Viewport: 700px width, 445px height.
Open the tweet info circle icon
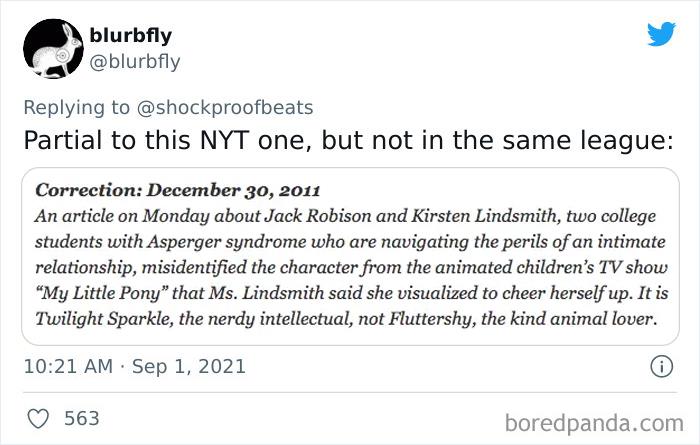point(659,369)
